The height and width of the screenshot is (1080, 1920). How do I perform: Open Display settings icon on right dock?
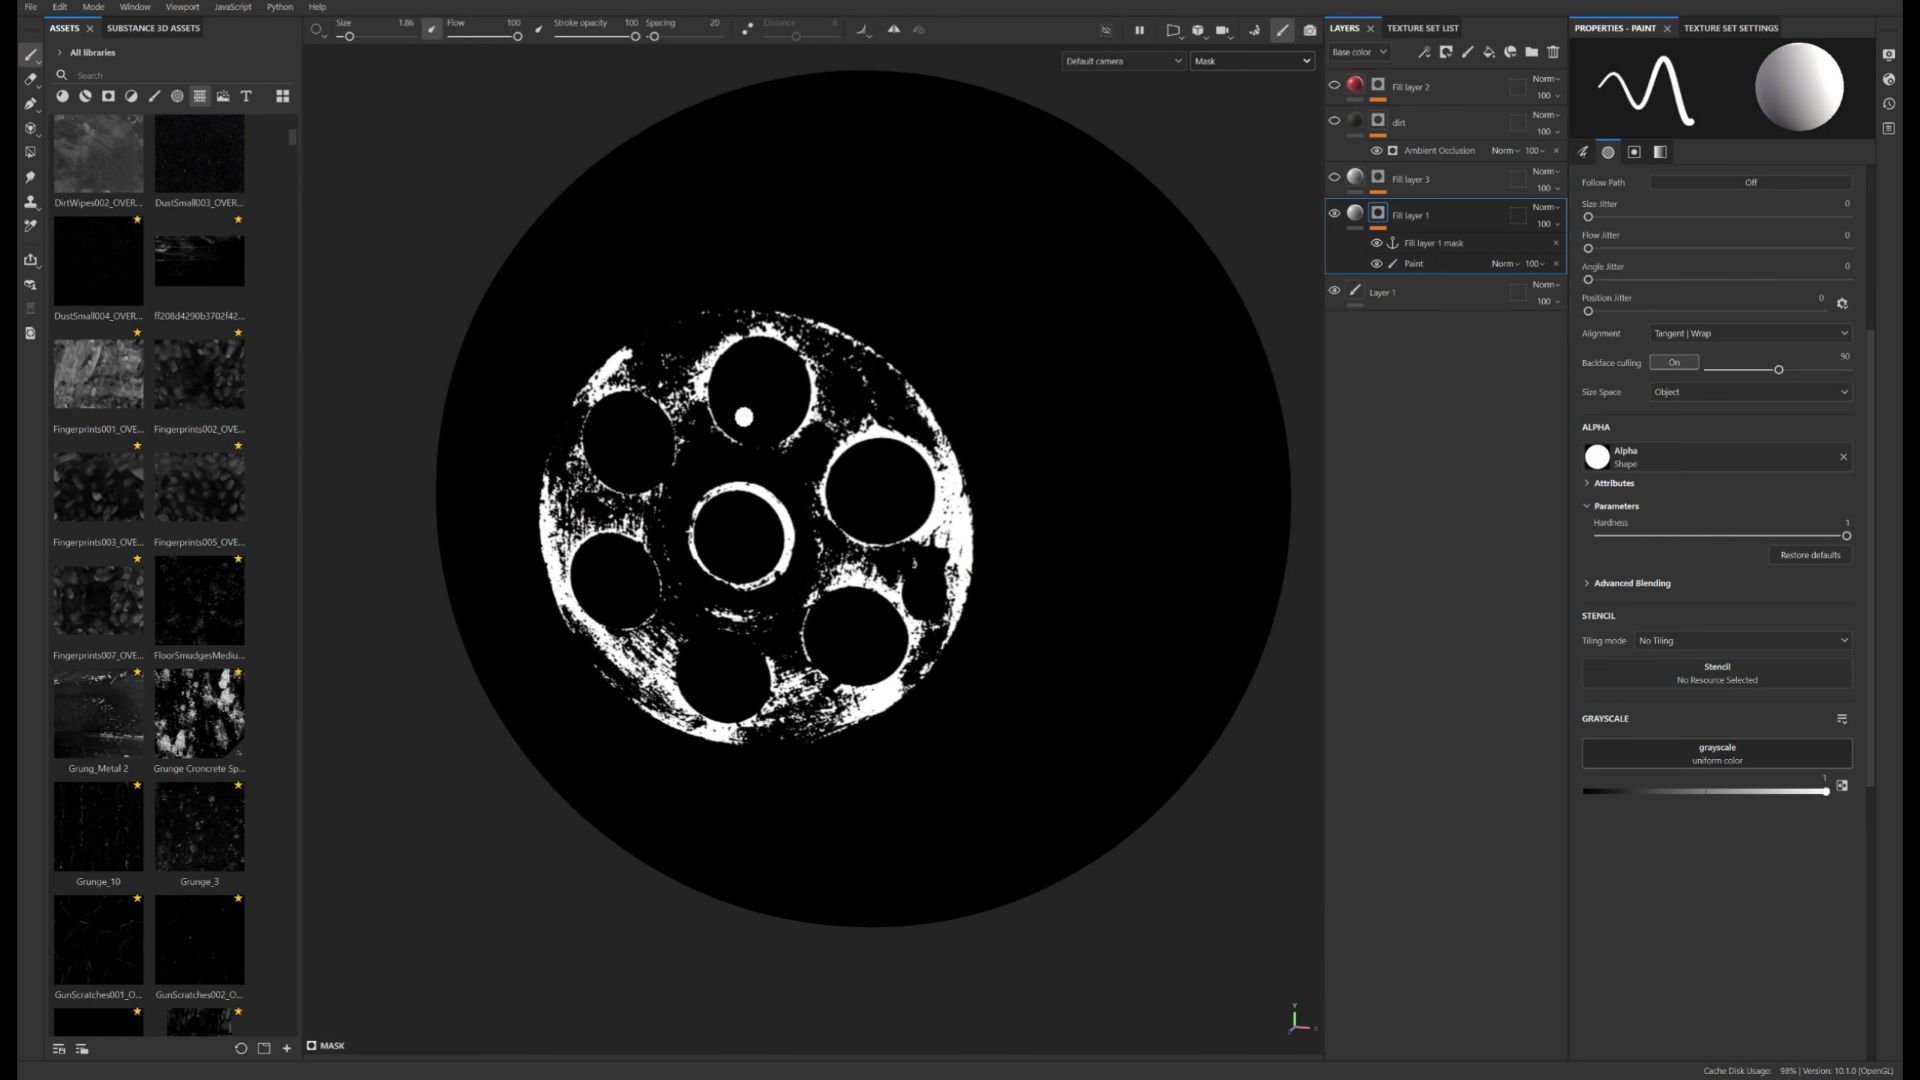pos(1889,55)
